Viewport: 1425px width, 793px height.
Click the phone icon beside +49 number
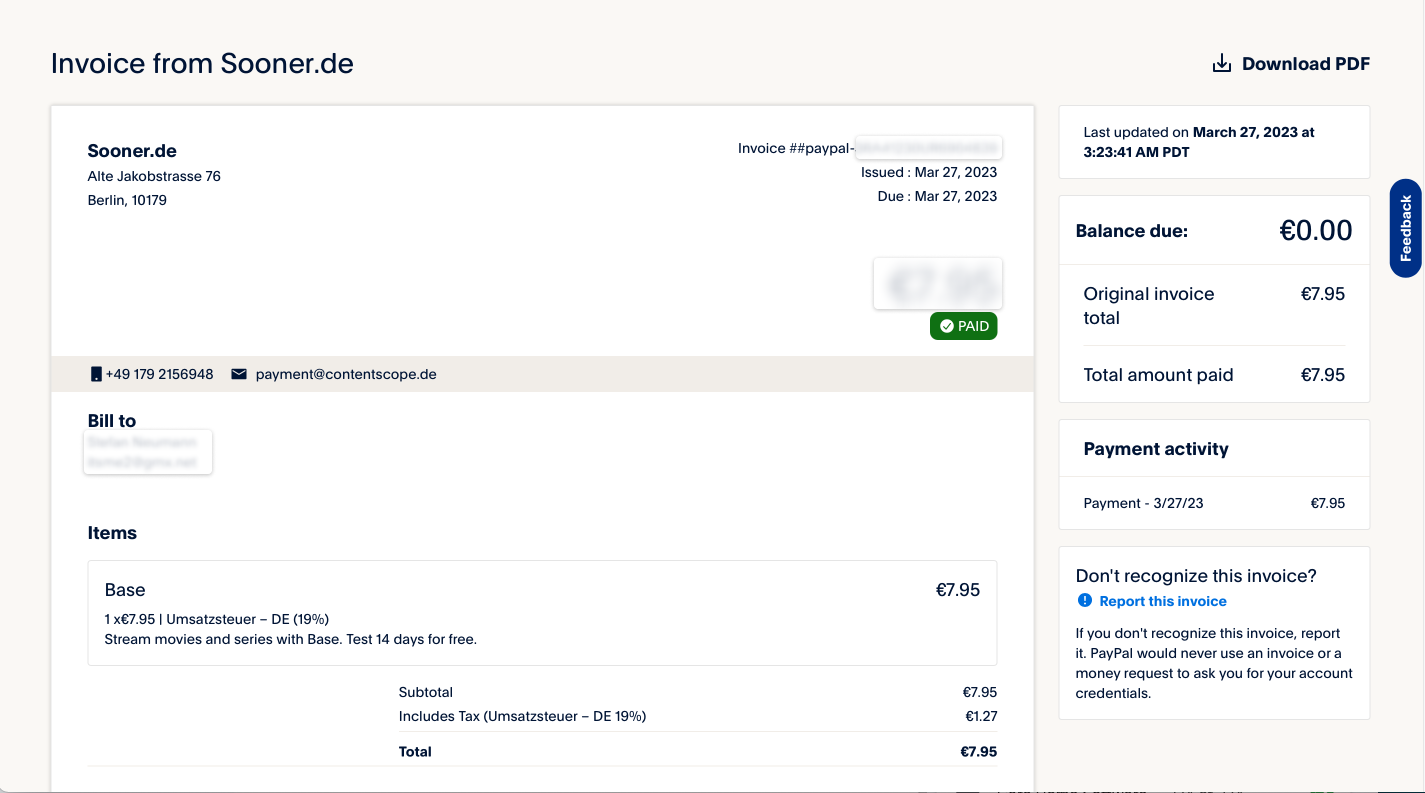pyautogui.click(x=96, y=374)
